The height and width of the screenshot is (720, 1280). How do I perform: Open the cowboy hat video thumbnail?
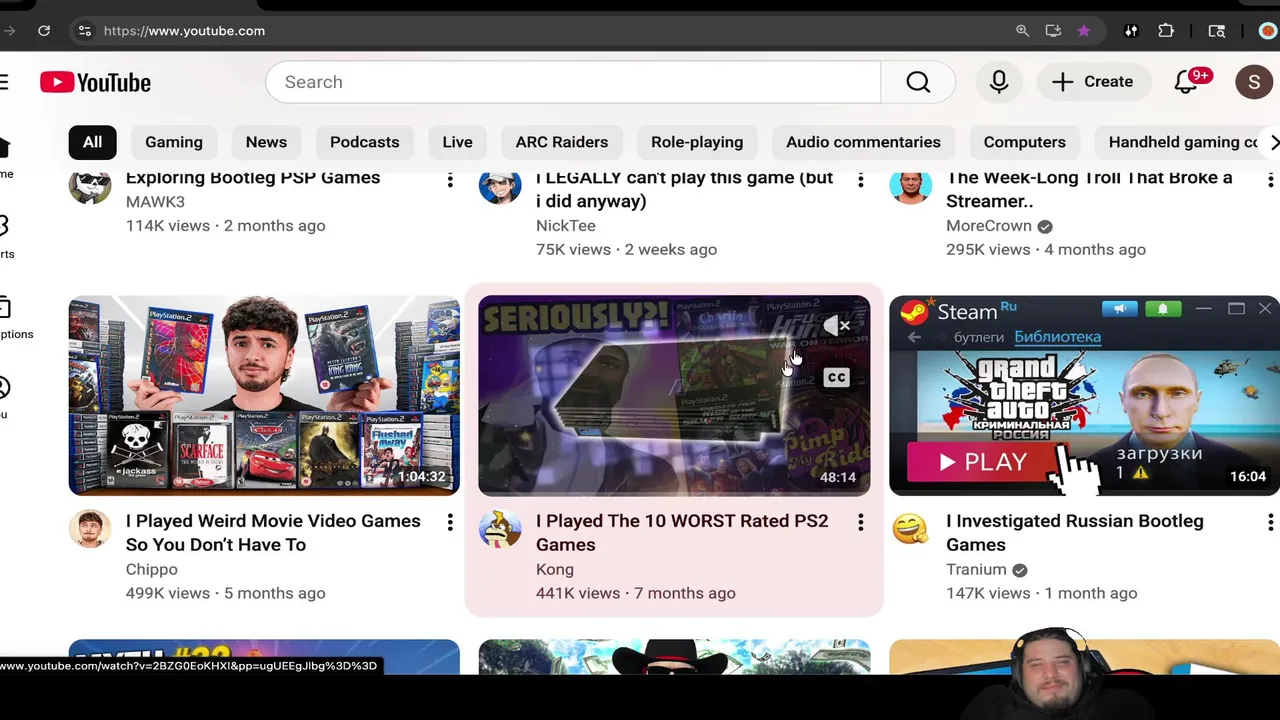(x=674, y=657)
